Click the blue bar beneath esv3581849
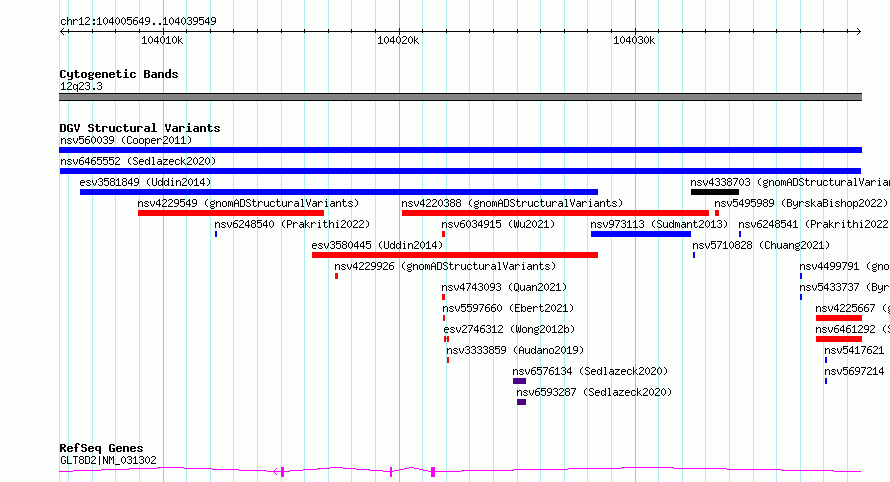Screen dimensions: 890x482 point(339,192)
